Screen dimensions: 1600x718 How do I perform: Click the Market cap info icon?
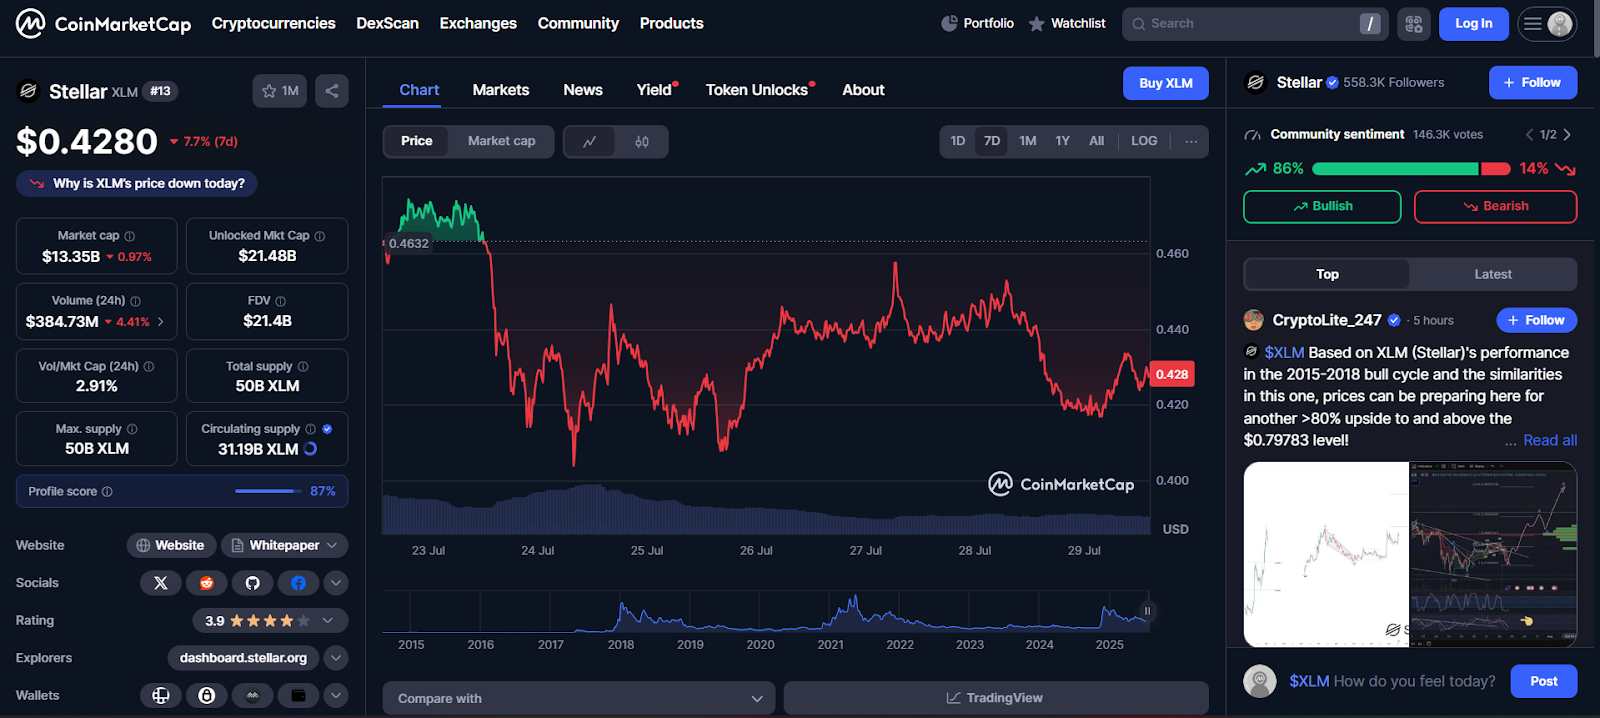coord(130,236)
